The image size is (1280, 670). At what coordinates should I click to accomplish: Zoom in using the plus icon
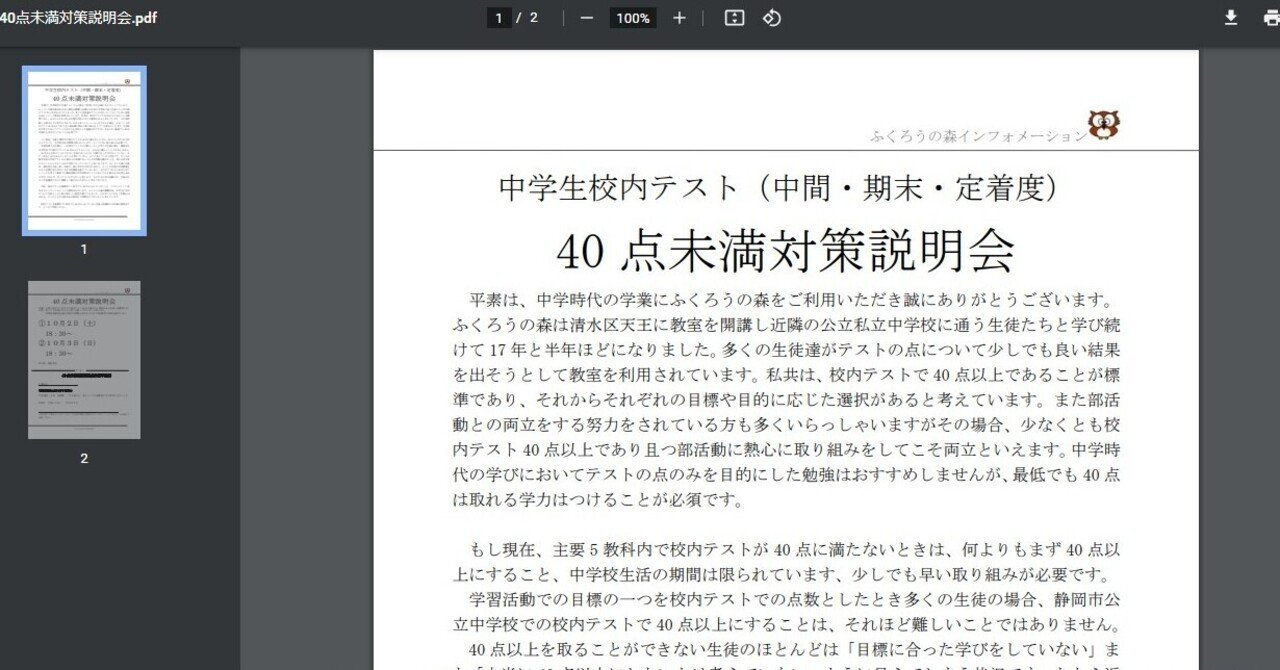click(x=679, y=17)
